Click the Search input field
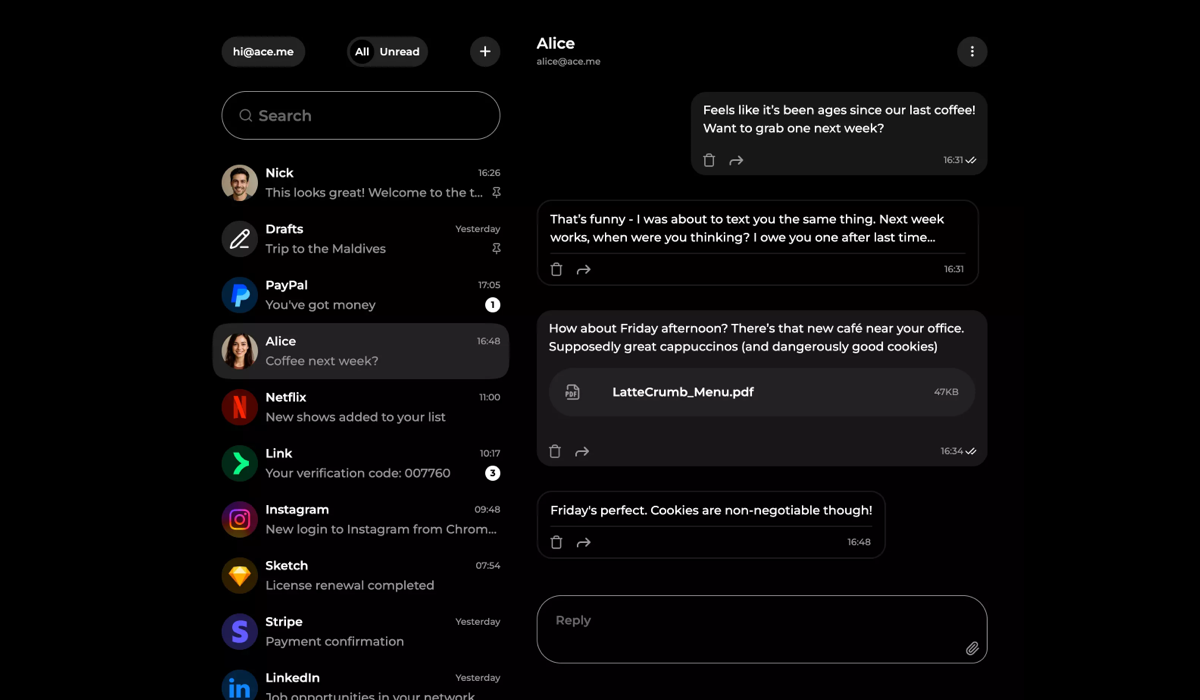1200x700 pixels. [361, 116]
